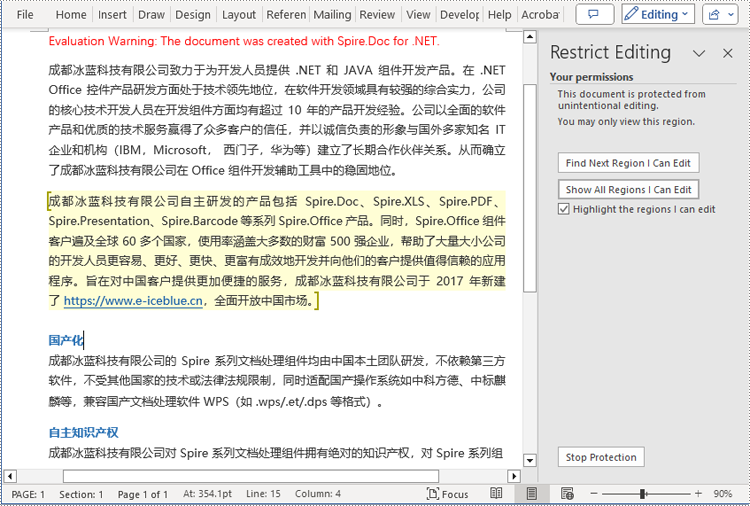The image size is (750, 506).
Task: Enable Focus mode in status bar
Action: click(447, 494)
